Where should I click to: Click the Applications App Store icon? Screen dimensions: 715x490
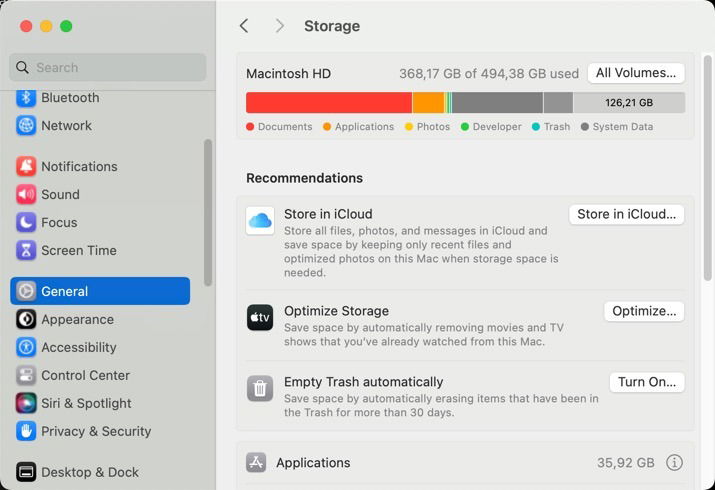pos(256,463)
